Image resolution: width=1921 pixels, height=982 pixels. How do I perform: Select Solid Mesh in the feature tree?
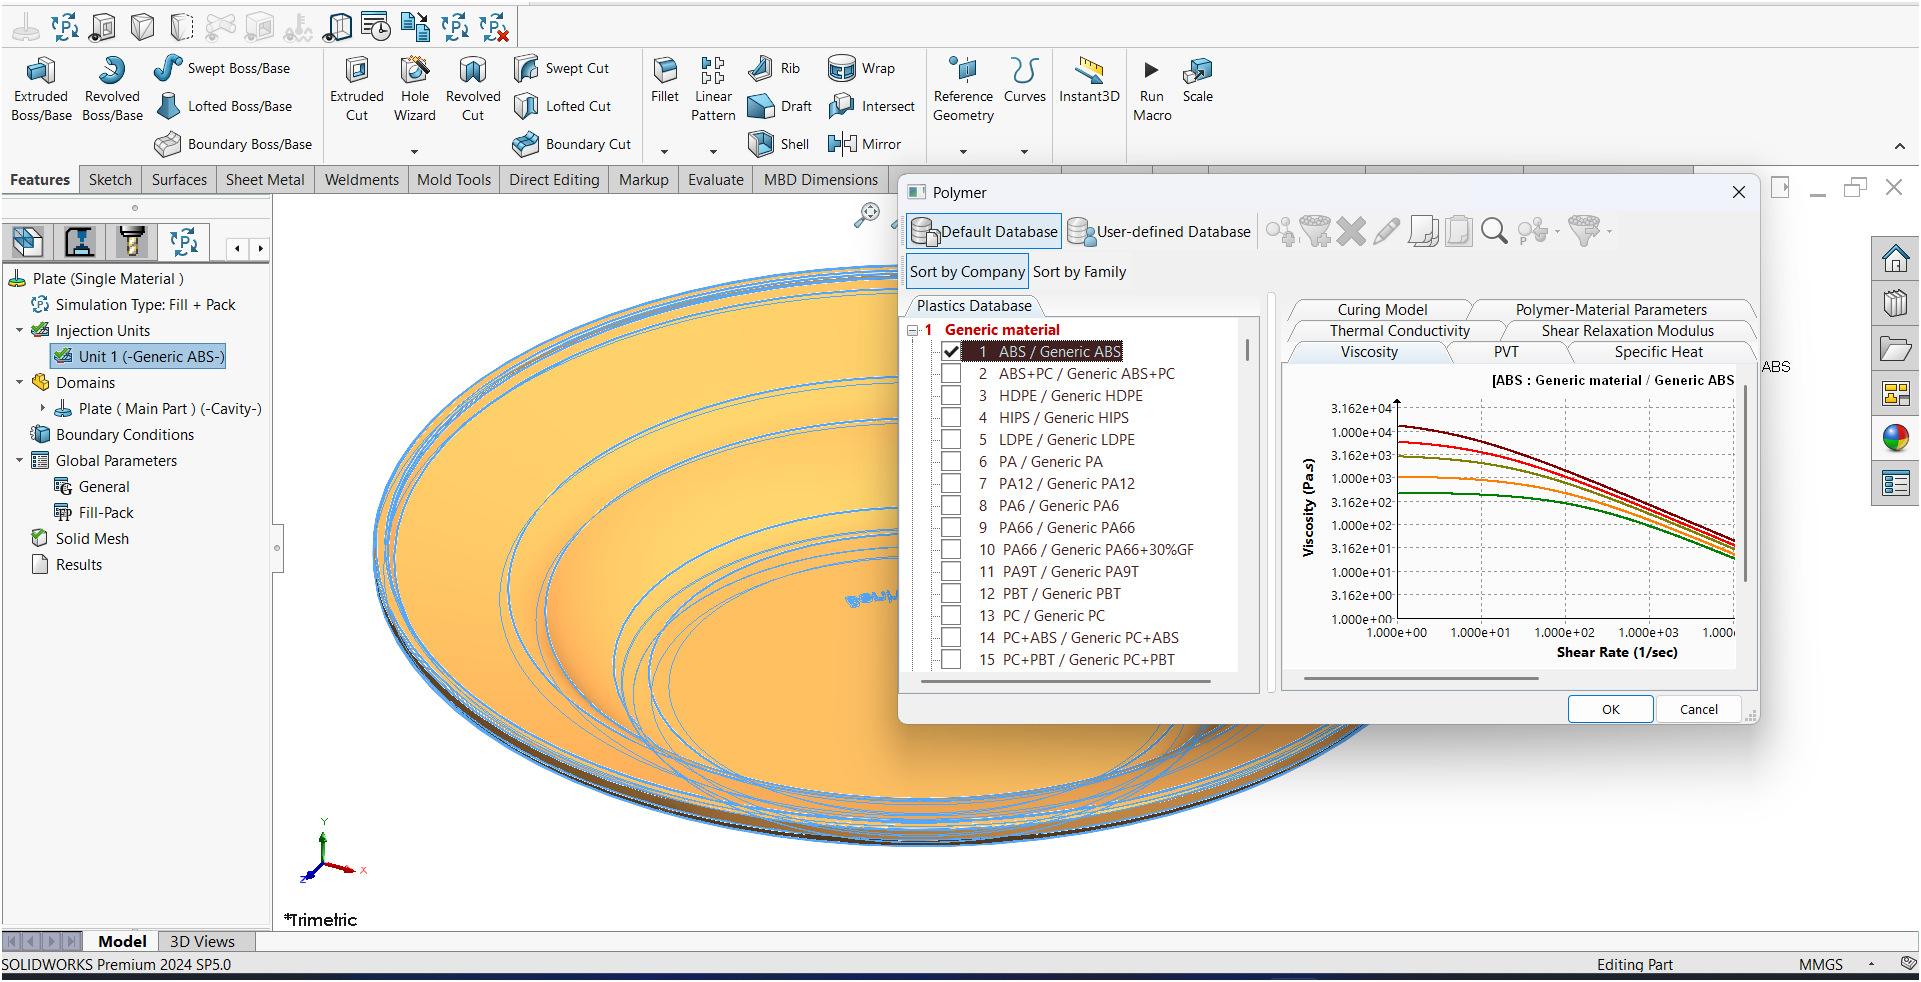click(92, 538)
